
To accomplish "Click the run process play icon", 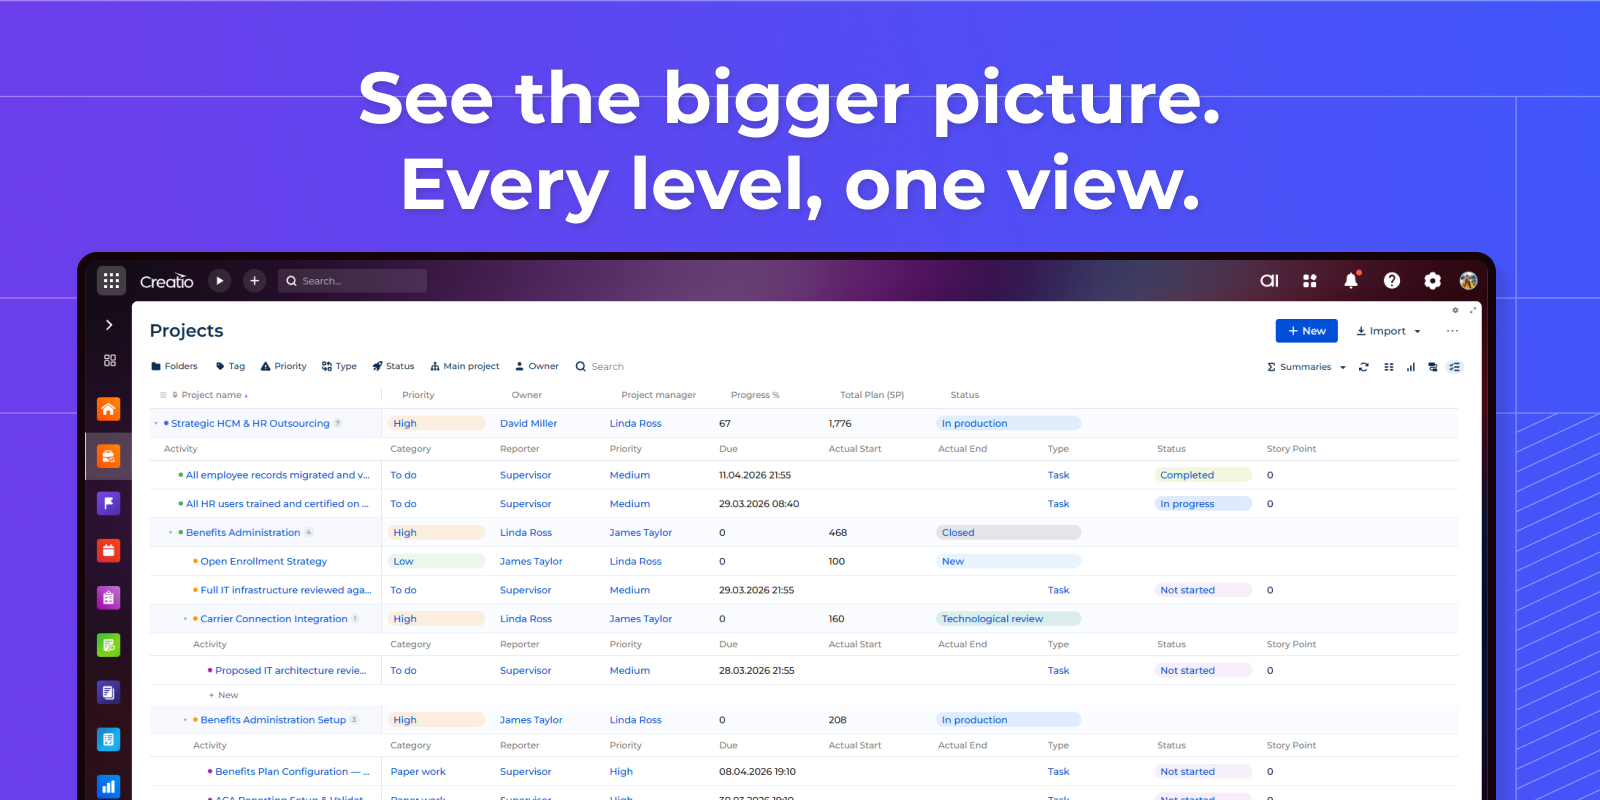I will click(219, 281).
